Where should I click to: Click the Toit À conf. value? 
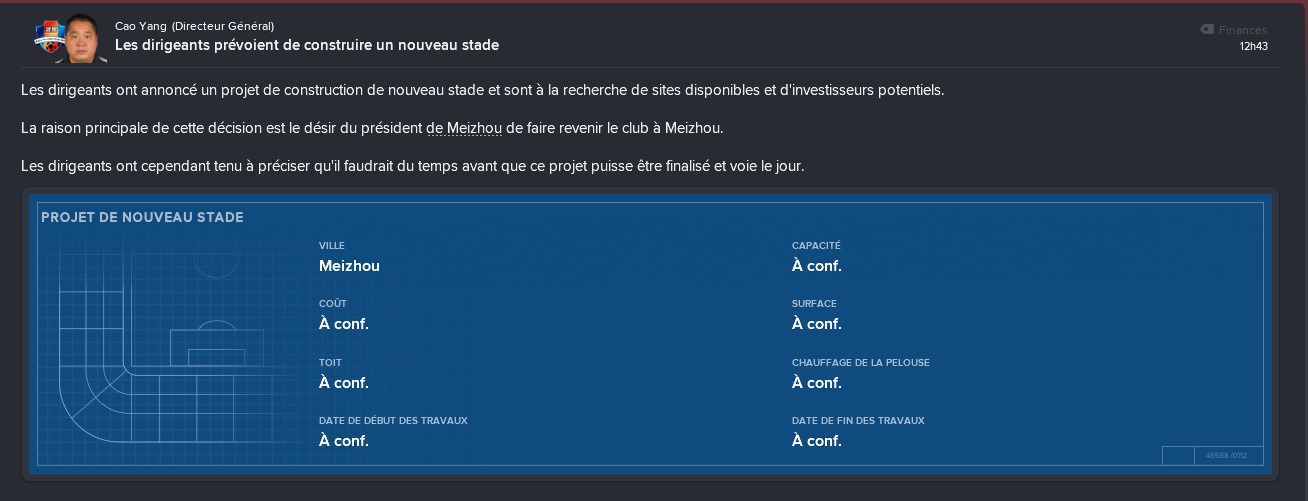(344, 383)
